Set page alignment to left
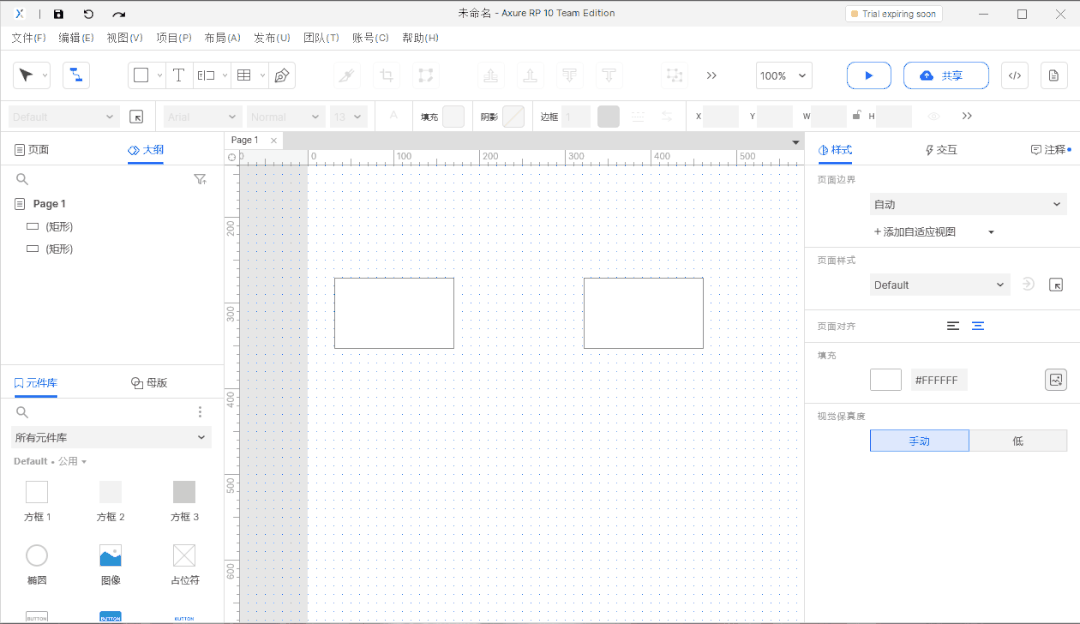Screen dimensions: 1080x624 tap(953, 326)
